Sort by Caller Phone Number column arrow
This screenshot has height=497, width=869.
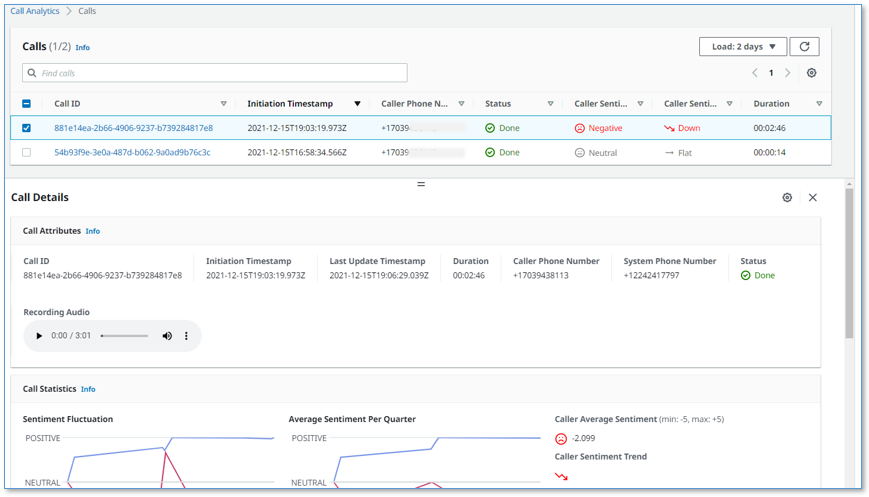[x=461, y=104]
